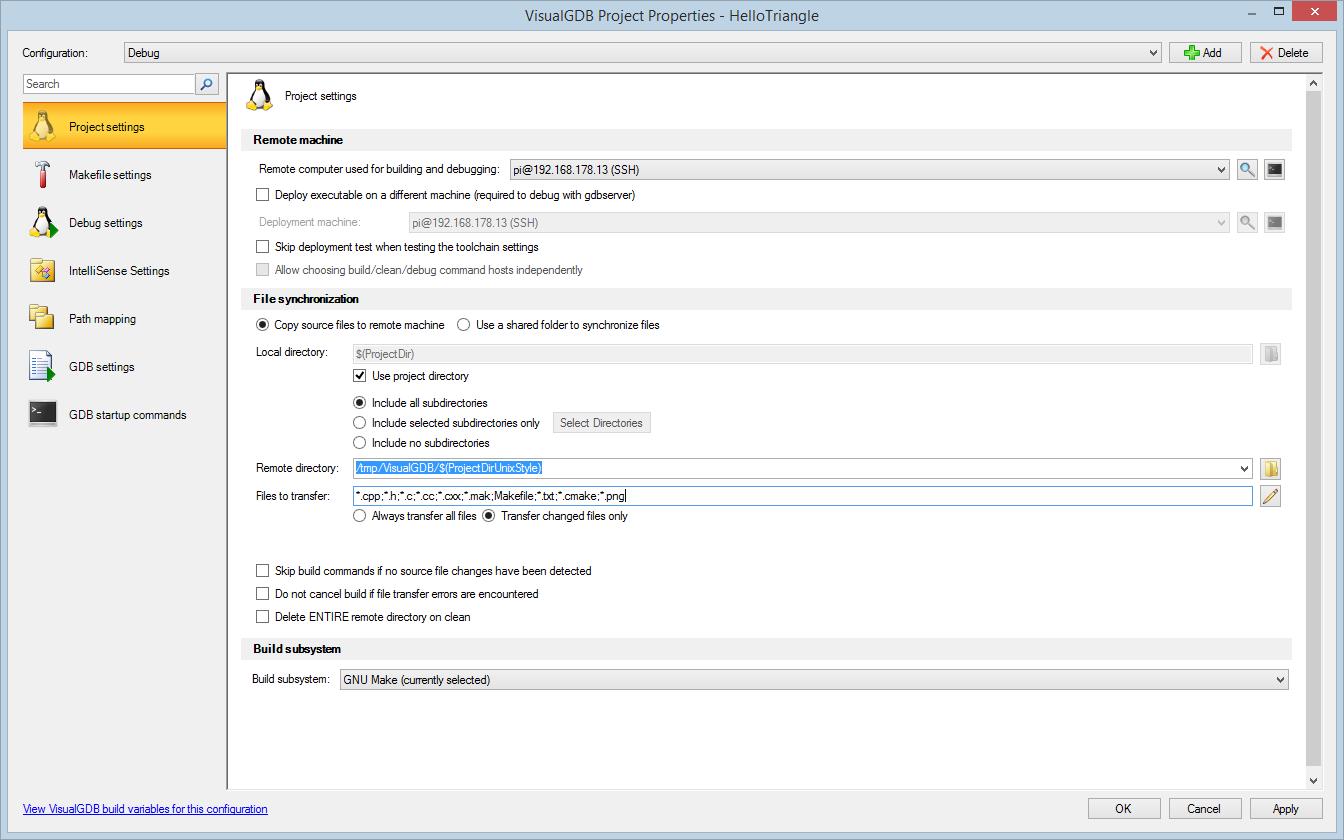The image size is (1344, 840).
Task: Open the Makefile settings page
Action: tap(125, 175)
